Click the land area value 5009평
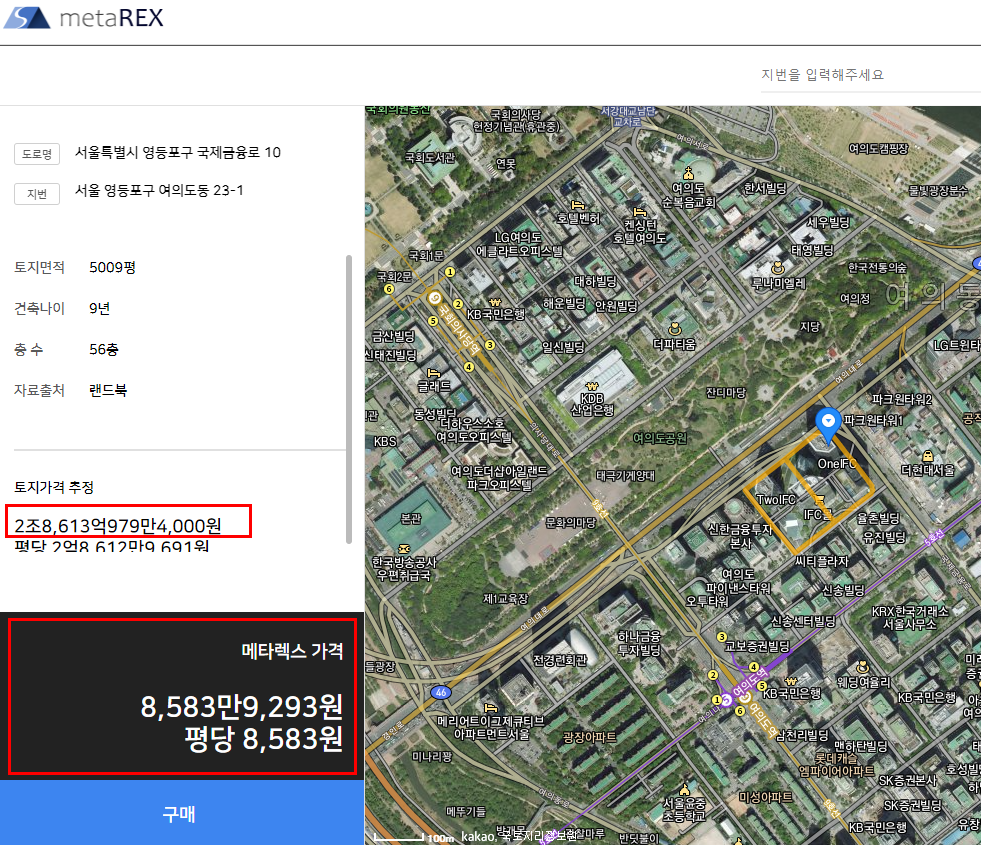Image resolution: width=981 pixels, height=845 pixels. (113, 268)
